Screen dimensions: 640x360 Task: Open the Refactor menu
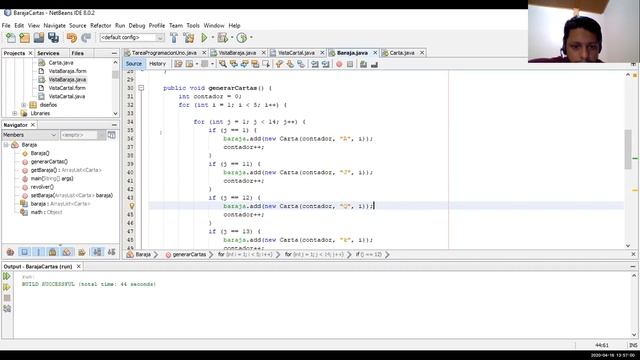[100, 26]
